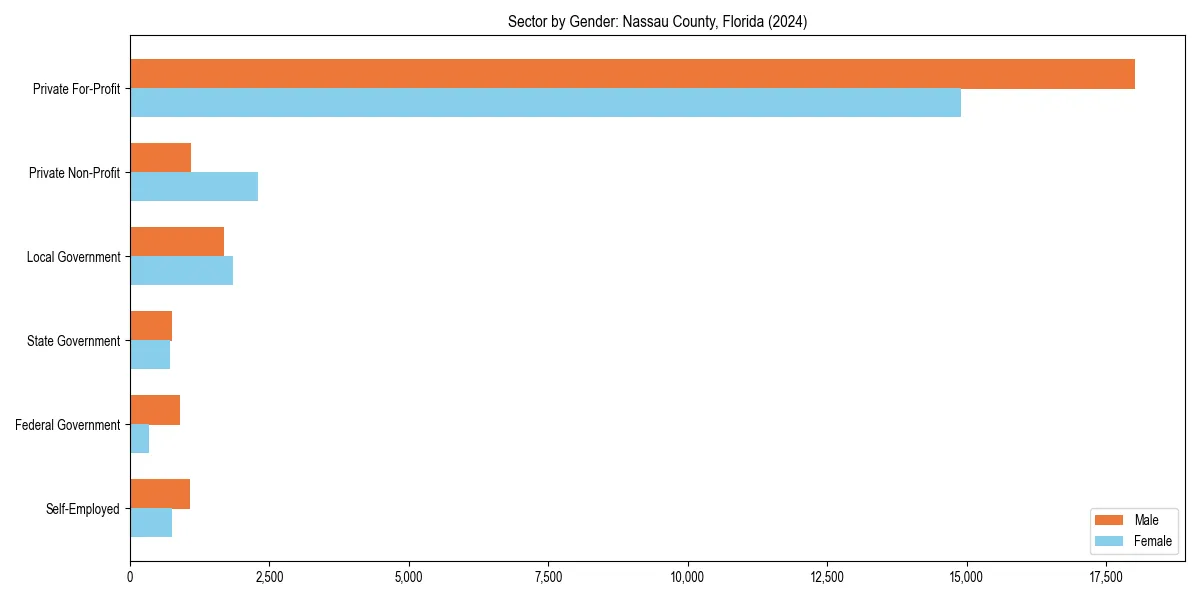Viewport: 1200px width, 600px height.
Task: Select the Male entry in the legend
Action: pyautogui.click(x=1146, y=520)
